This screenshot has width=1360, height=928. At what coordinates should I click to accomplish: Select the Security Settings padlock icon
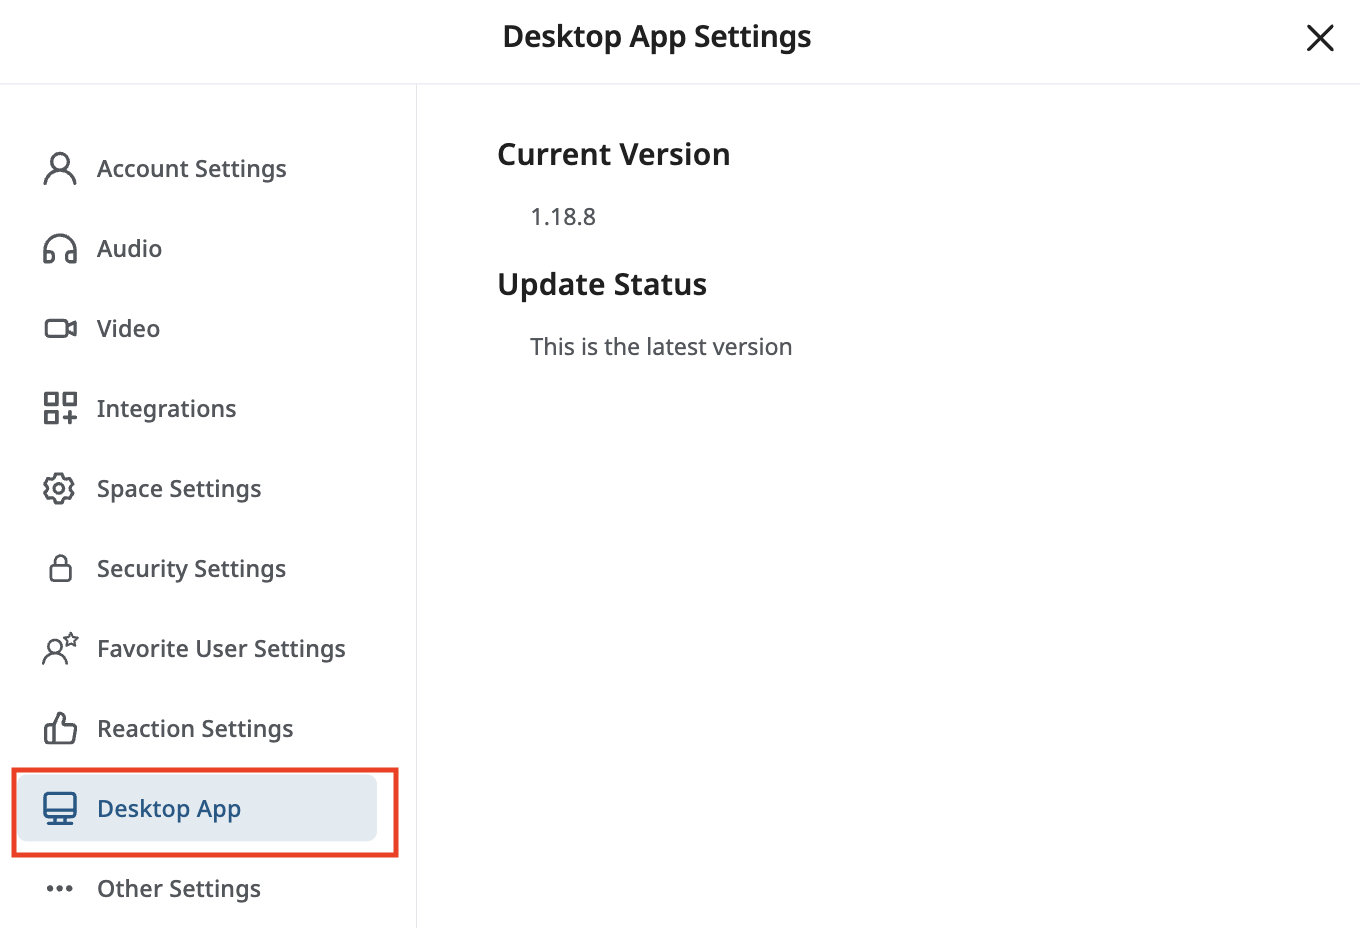point(59,568)
